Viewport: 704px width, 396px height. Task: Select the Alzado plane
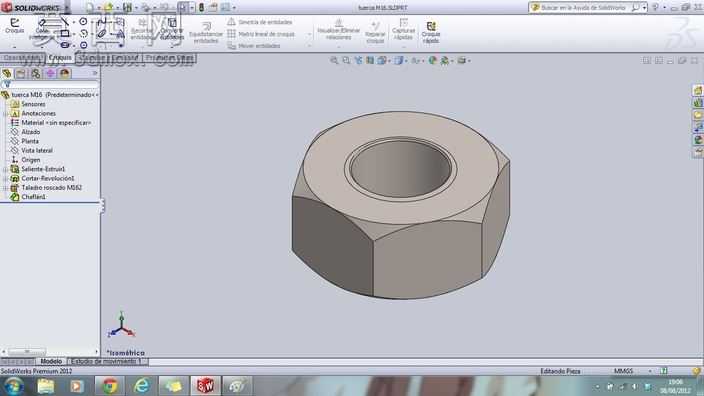[x=26, y=132]
